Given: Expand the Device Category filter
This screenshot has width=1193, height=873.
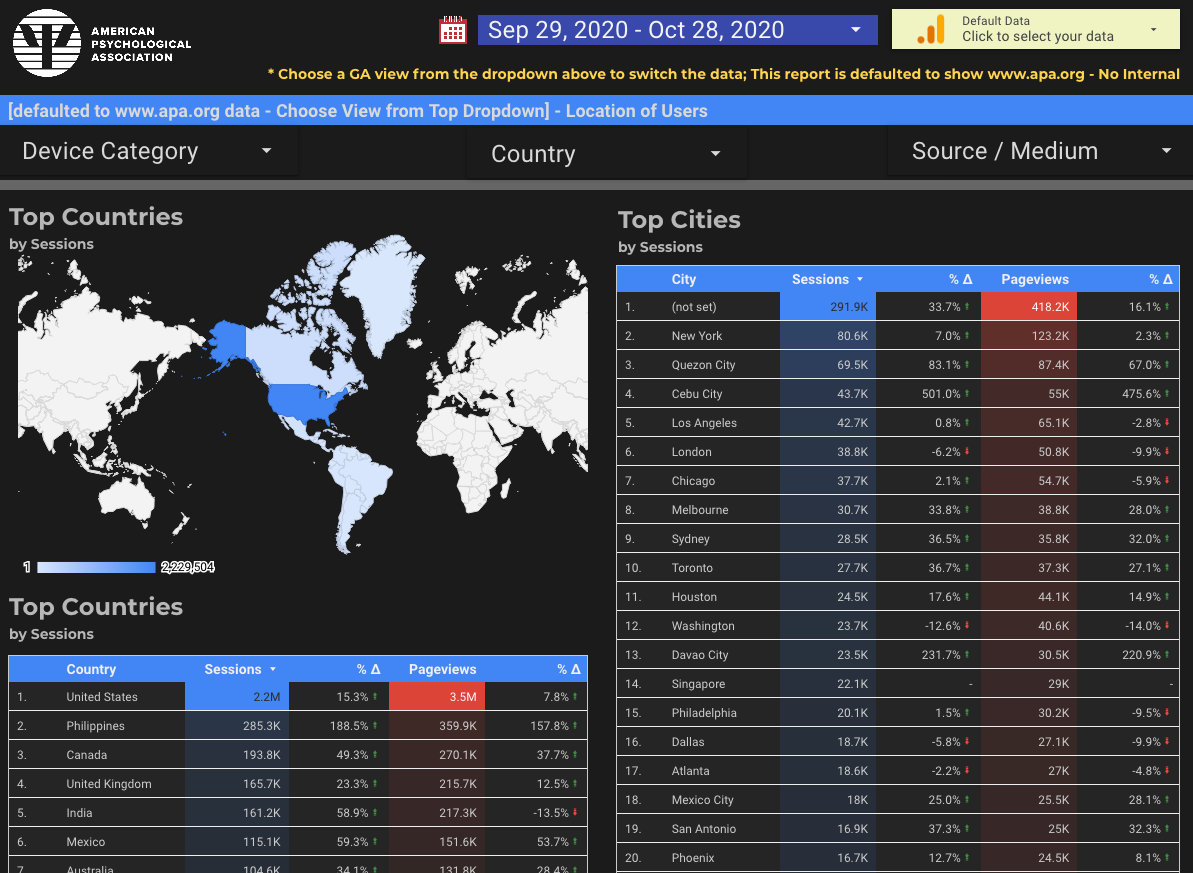Looking at the screenshot, I should click(x=148, y=151).
